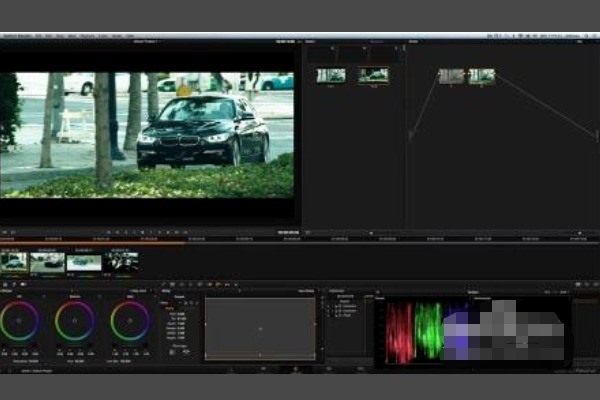
Task: Click the green channel waveform in scopes
Action: pos(429,332)
